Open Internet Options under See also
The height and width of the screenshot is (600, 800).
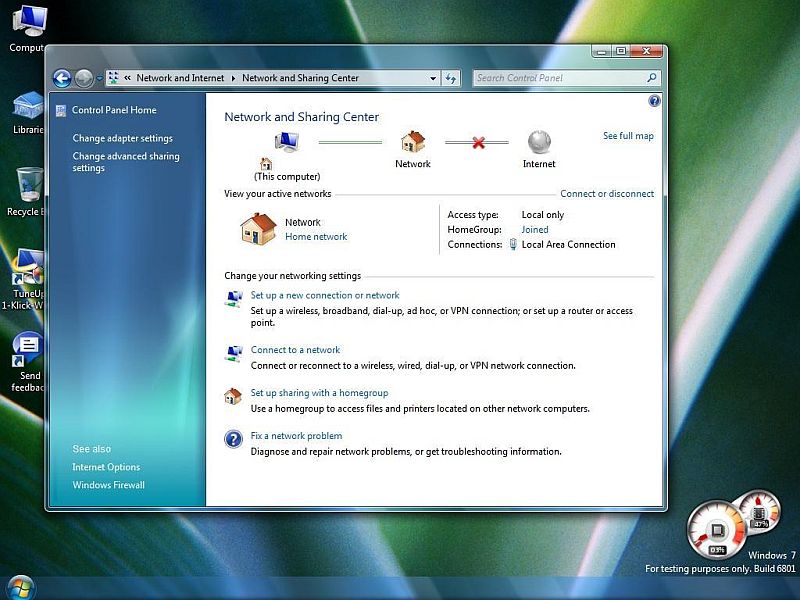tap(106, 467)
